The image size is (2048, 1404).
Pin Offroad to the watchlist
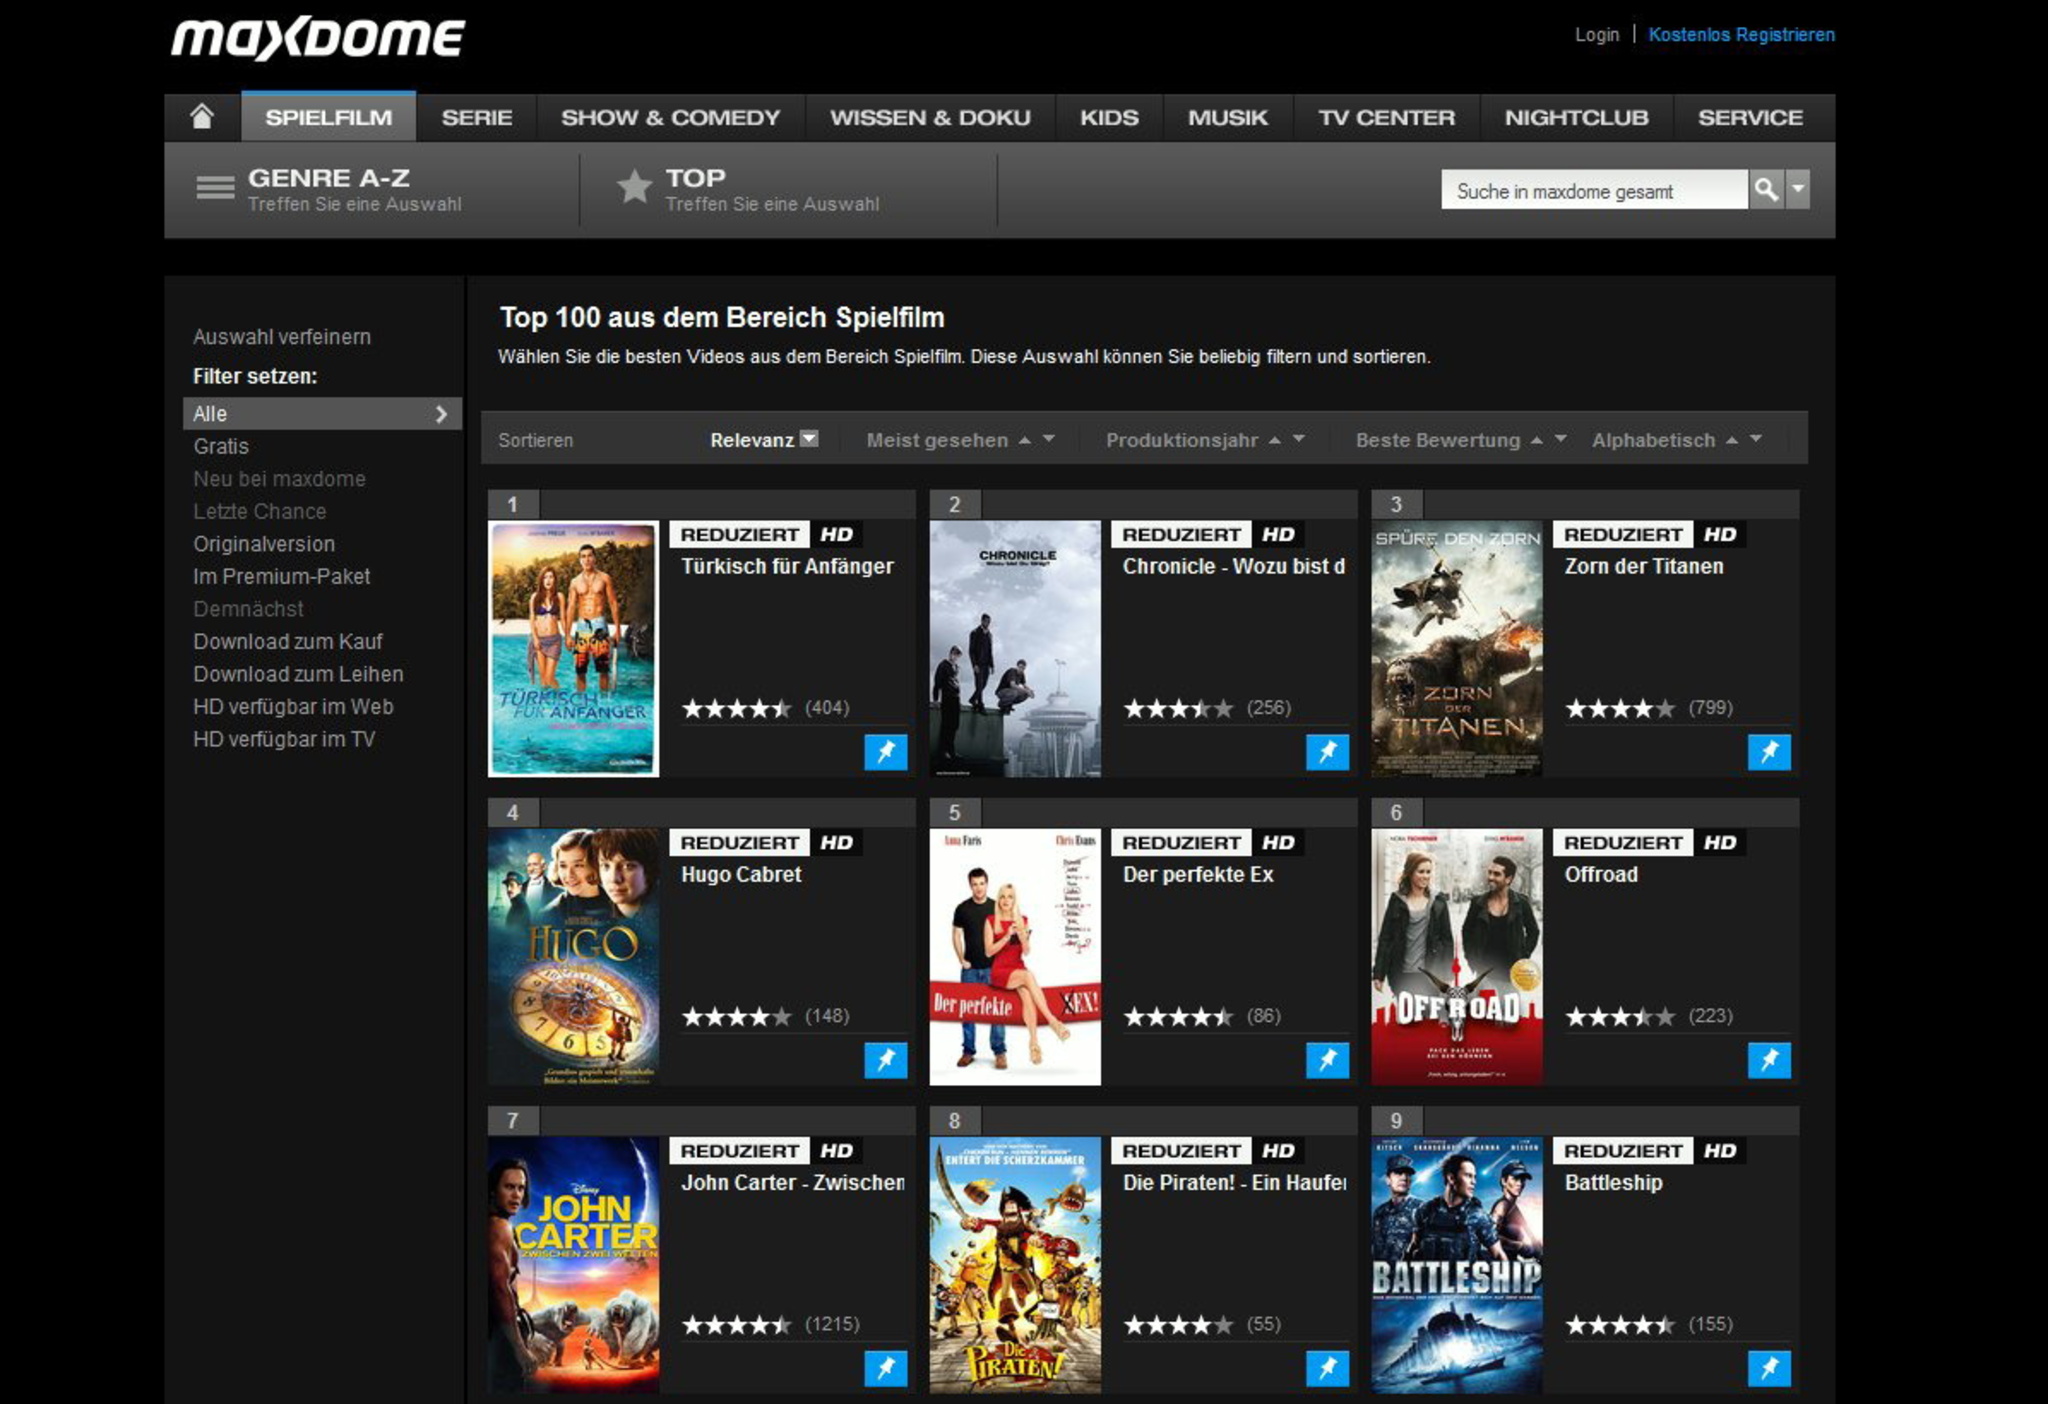1769,1060
